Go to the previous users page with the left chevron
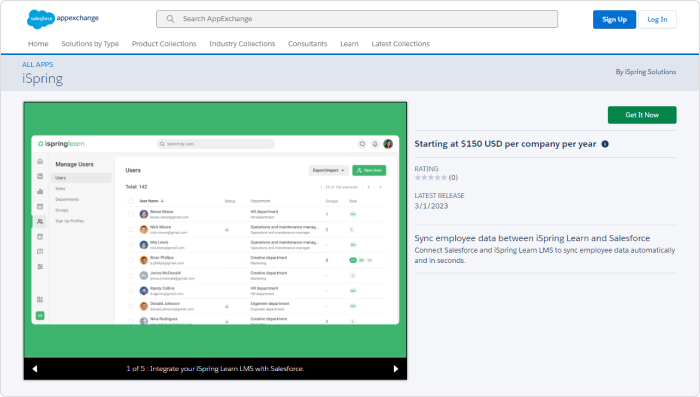Image resolution: width=700 pixels, height=397 pixels. (x=369, y=187)
